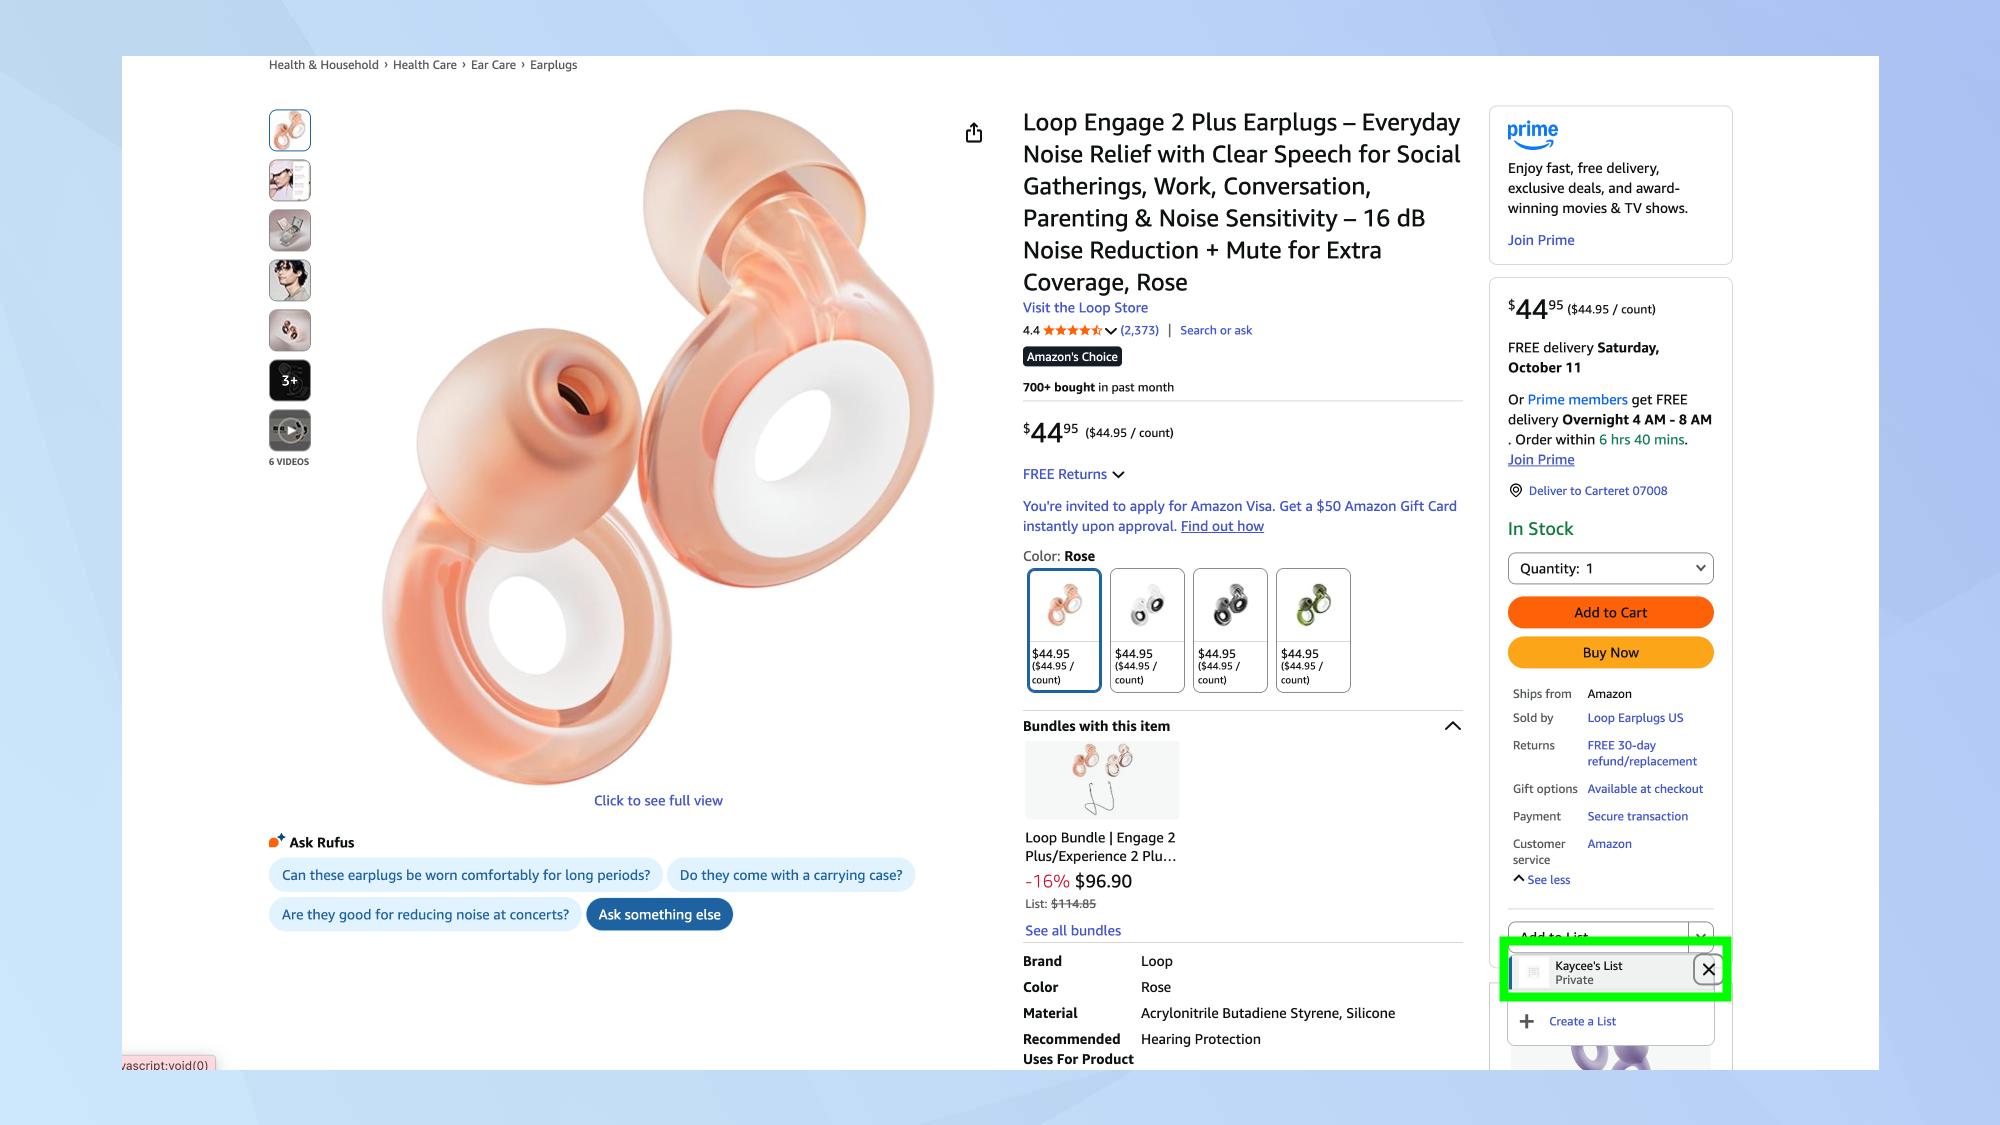This screenshot has height=1125, width=2000.
Task: Select the white color variant
Action: coord(1147,630)
